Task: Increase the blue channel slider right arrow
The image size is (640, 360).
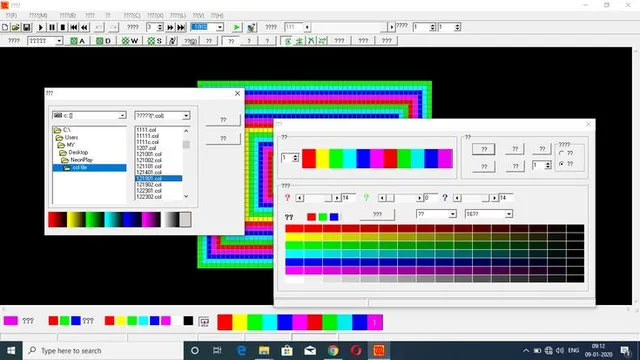Action: pyautogui.click(x=494, y=198)
